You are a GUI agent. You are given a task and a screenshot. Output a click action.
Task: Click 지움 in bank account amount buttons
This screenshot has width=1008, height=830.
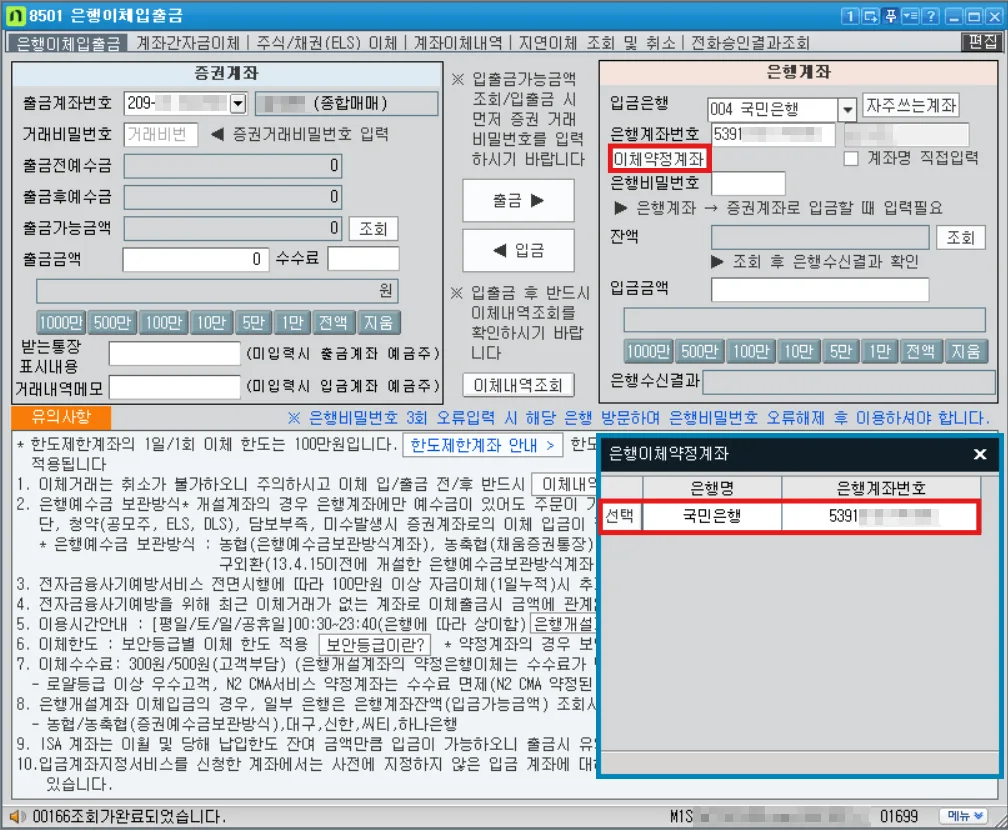(966, 351)
